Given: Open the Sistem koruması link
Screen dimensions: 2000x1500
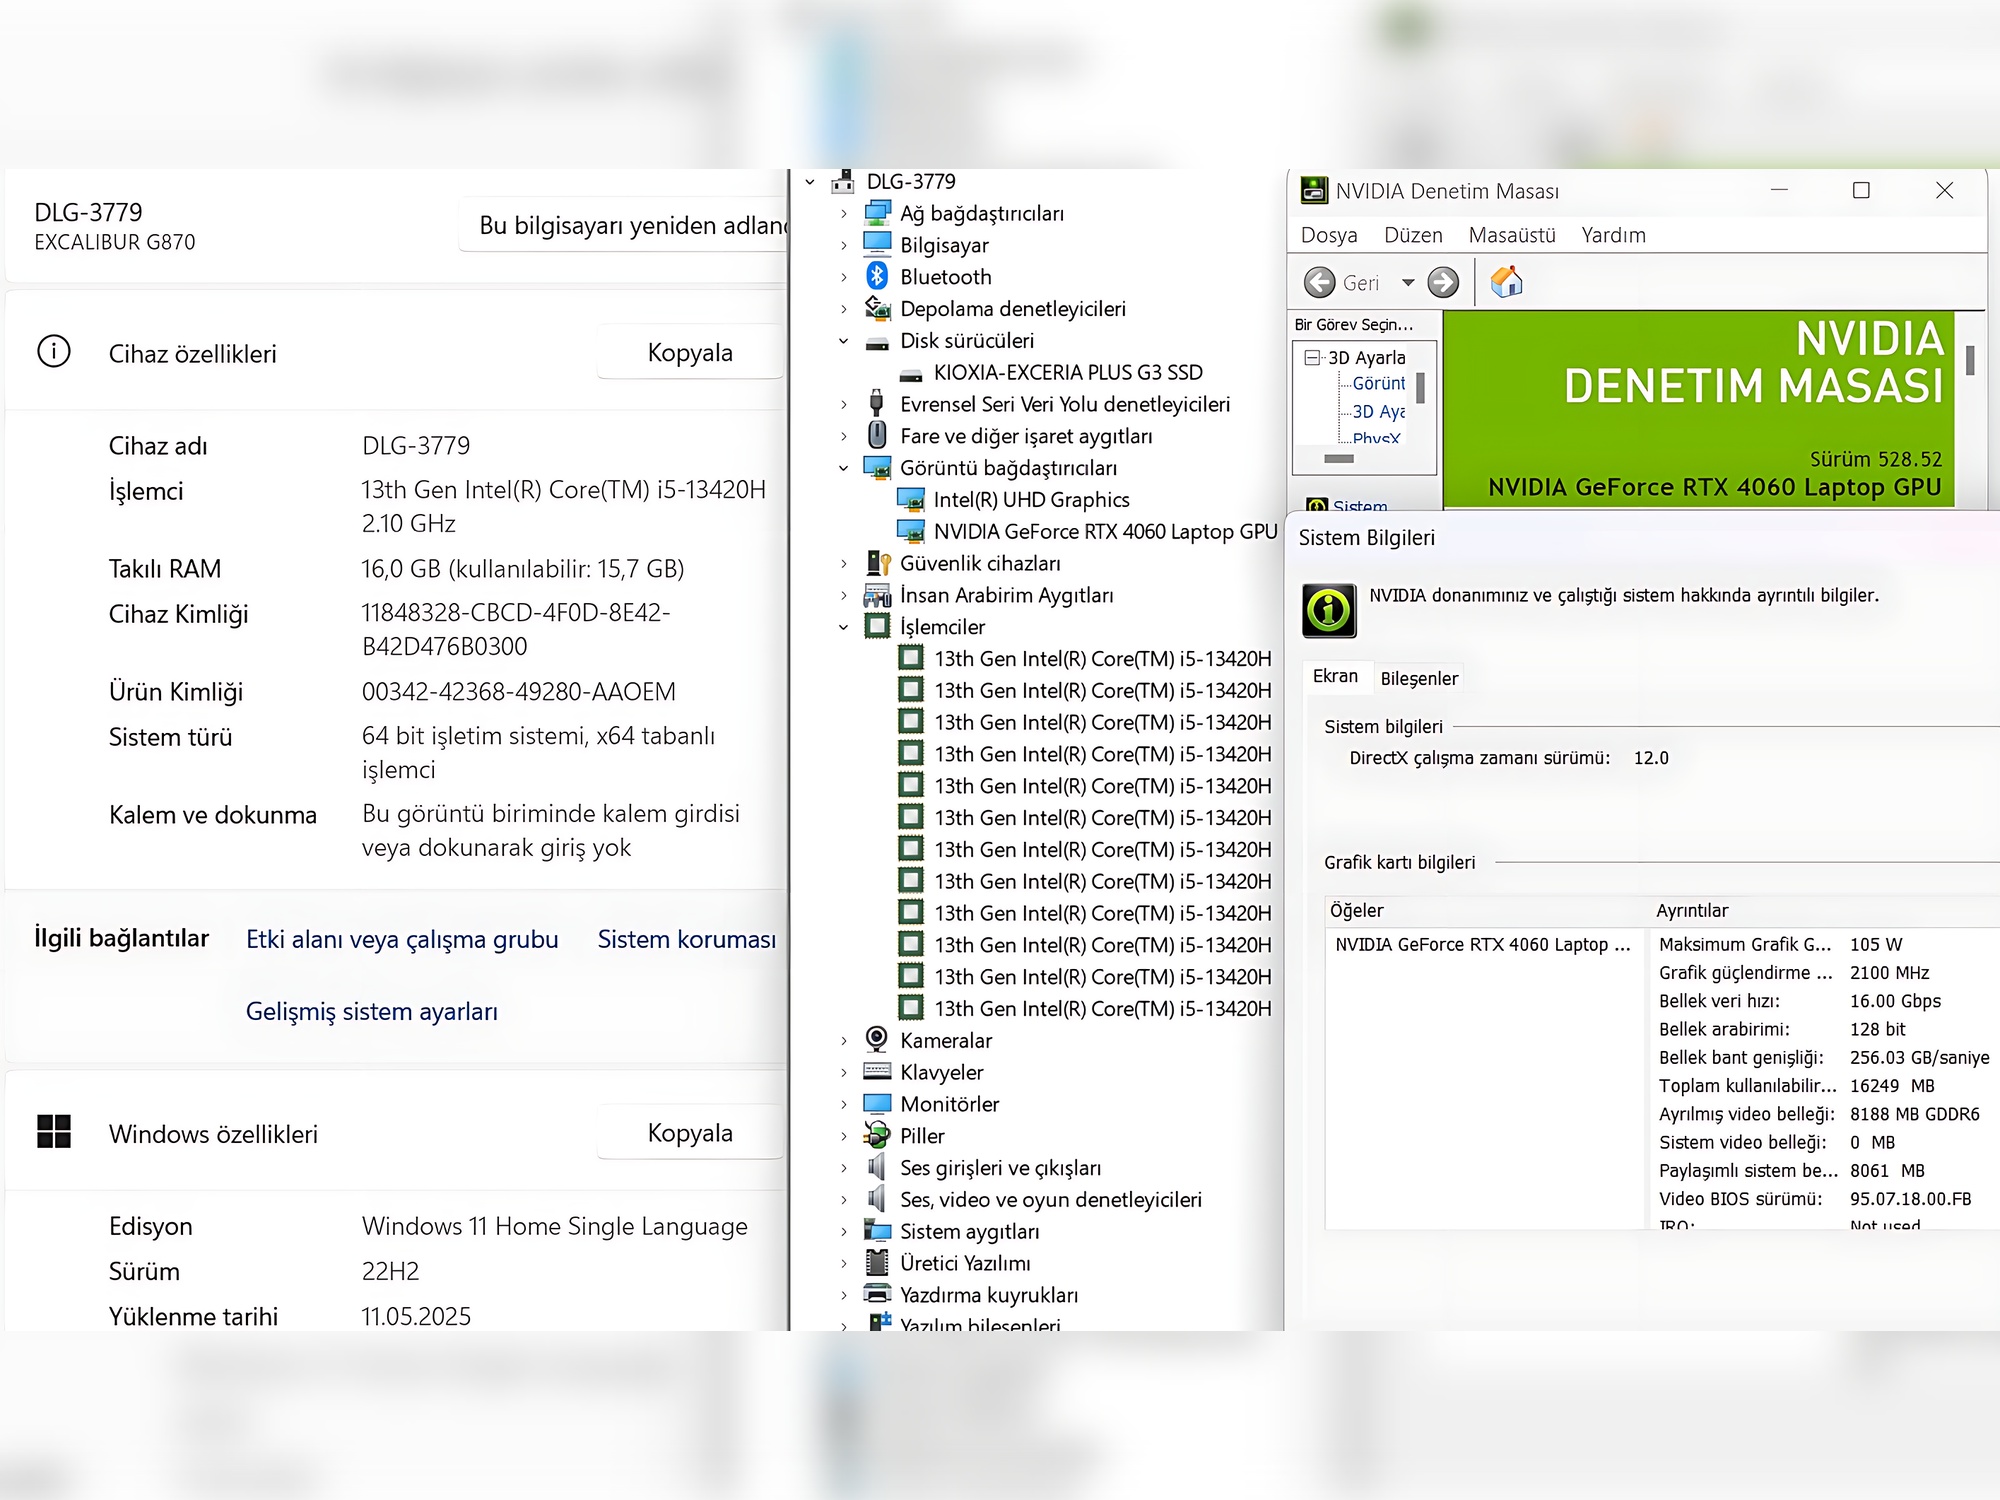Looking at the screenshot, I should pyautogui.click(x=687, y=939).
